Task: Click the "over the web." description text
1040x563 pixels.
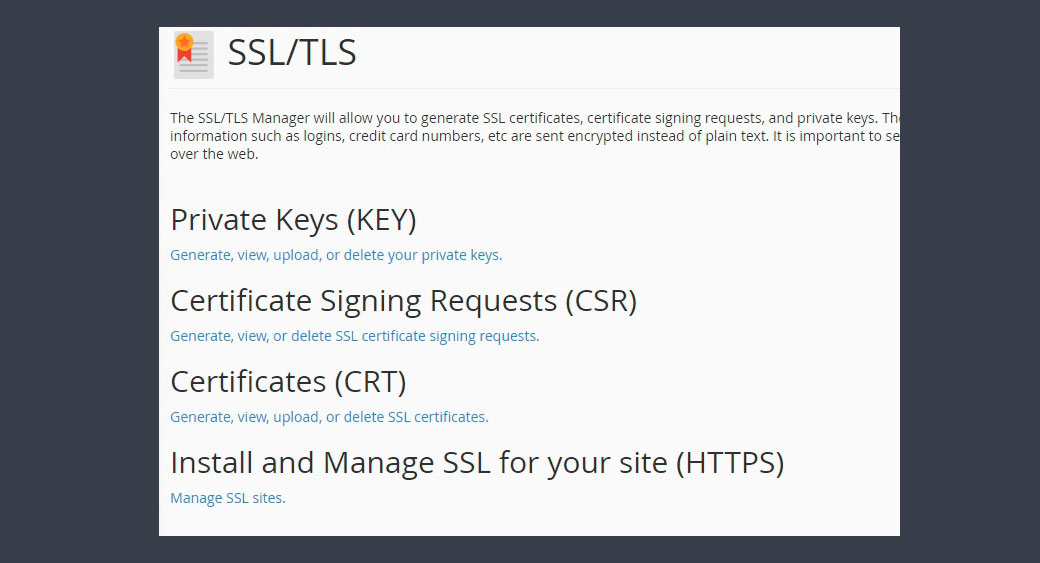Action: [x=214, y=154]
